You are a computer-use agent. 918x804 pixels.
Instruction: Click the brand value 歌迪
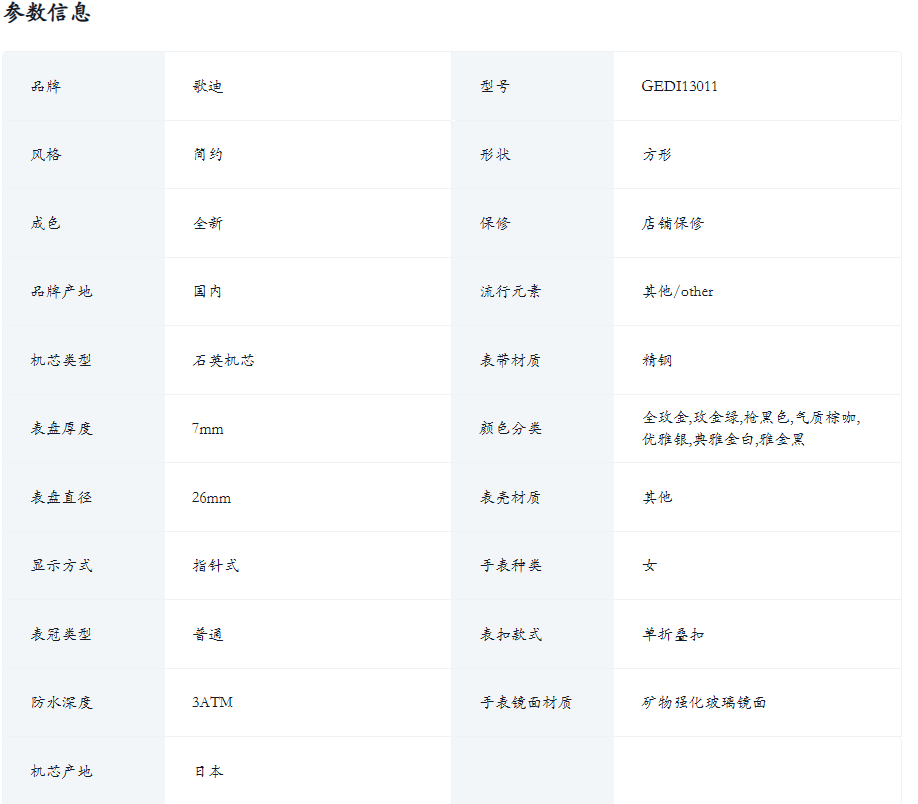pyautogui.click(x=208, y=87)
